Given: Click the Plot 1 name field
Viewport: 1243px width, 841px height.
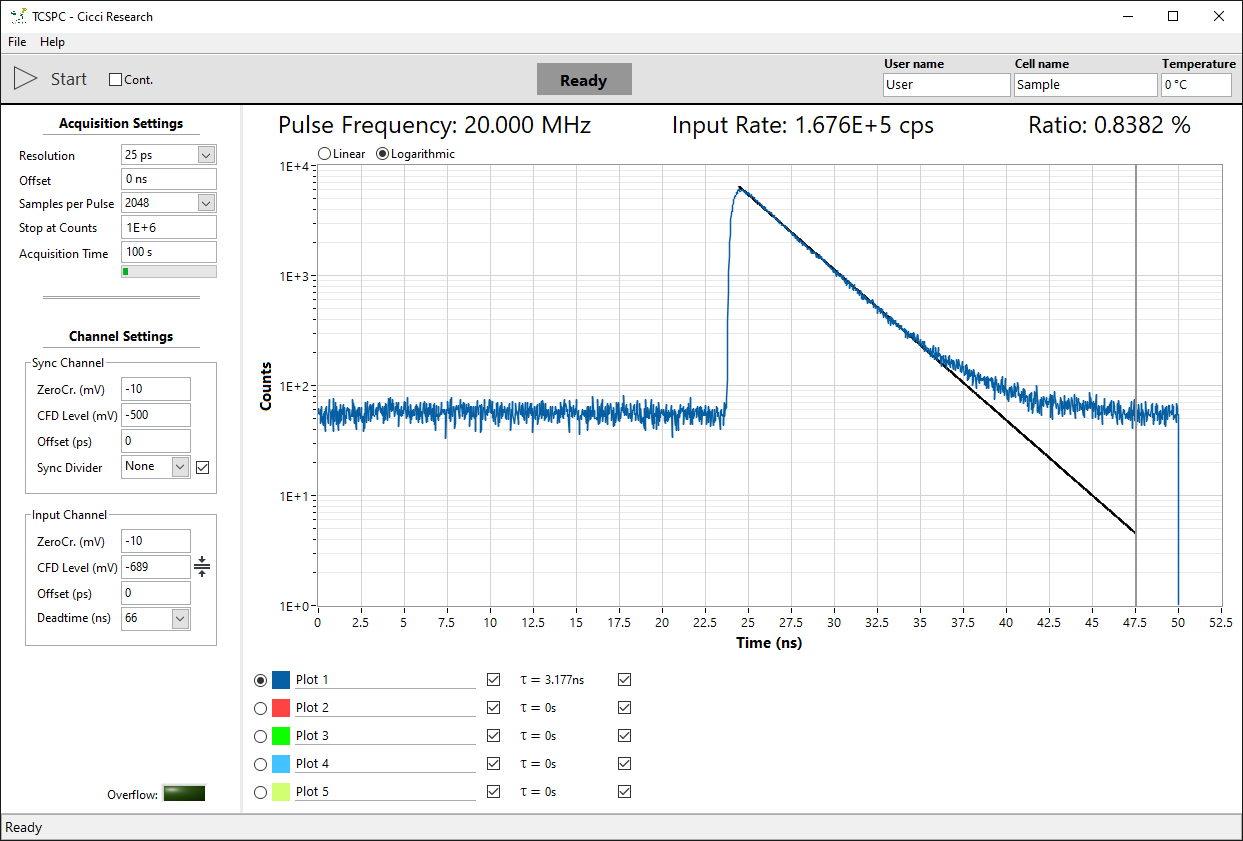Looking at the screenshot, I should click(x=385, y=680).
